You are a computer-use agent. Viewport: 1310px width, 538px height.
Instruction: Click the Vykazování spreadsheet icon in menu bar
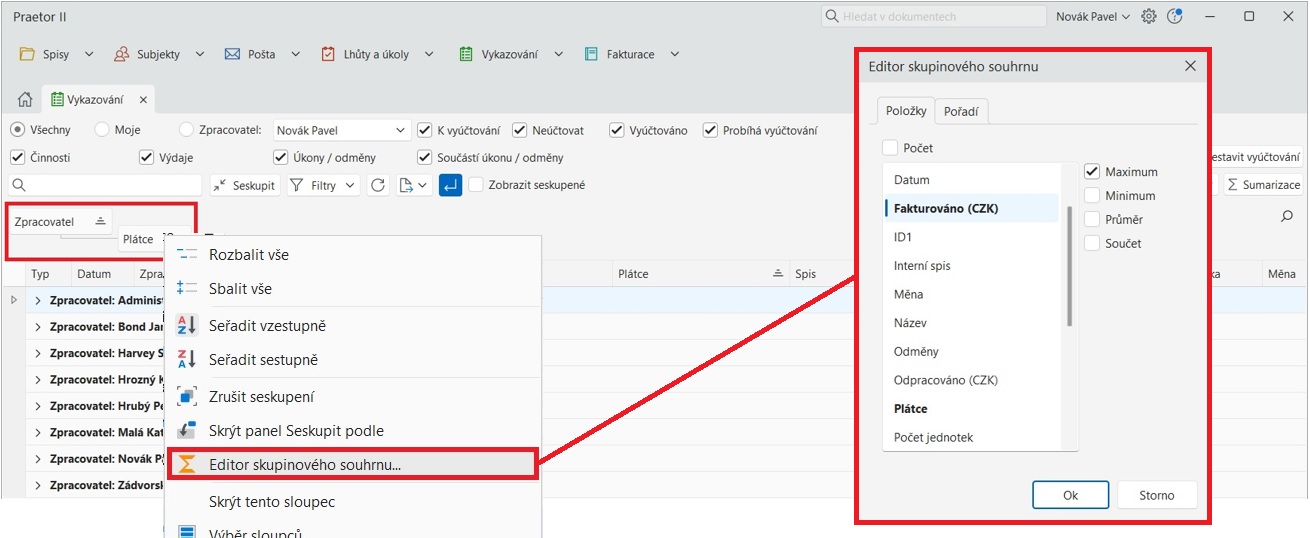pyautogui.click(x=466, y=54)
